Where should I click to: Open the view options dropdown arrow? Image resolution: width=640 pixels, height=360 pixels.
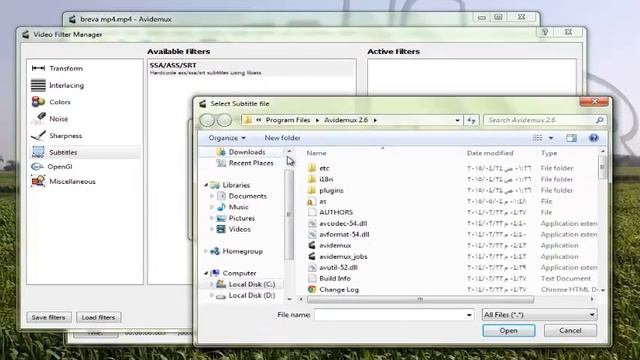[x=551, y=138]
